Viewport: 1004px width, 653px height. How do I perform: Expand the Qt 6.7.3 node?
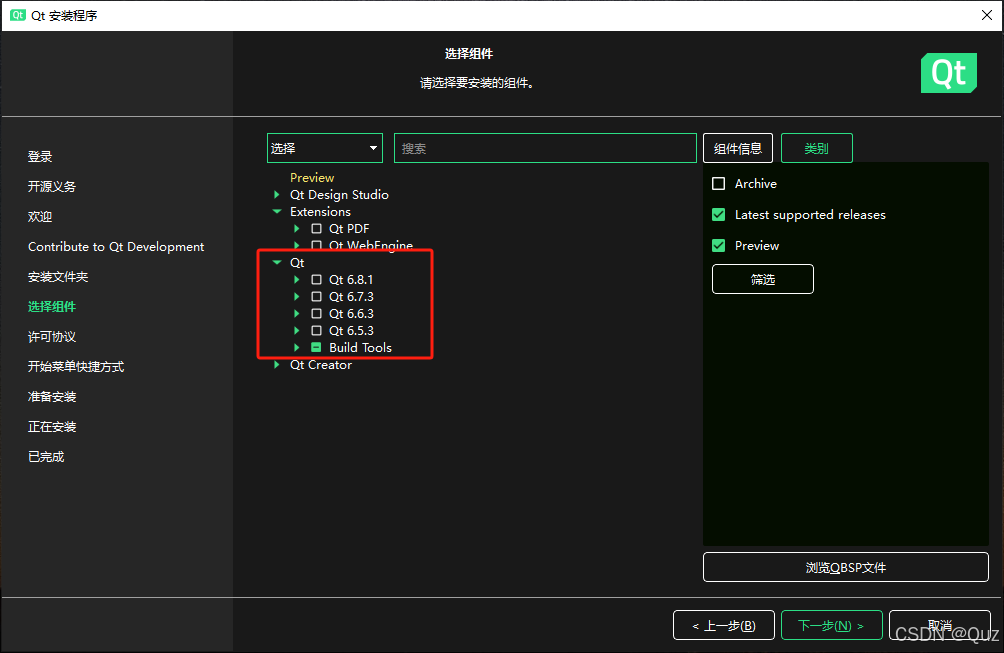[296, 296]
